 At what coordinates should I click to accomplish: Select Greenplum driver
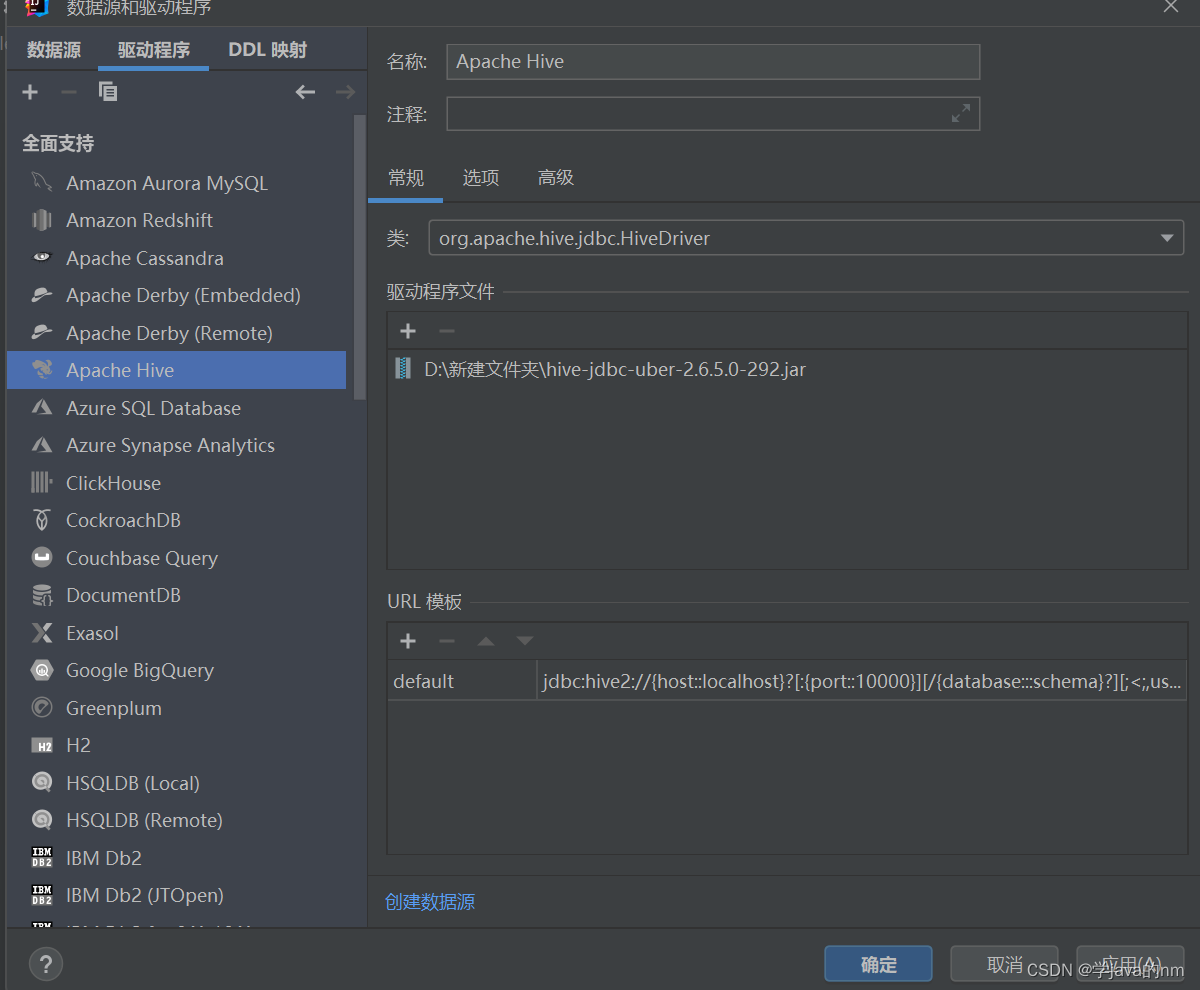[177, 708]
